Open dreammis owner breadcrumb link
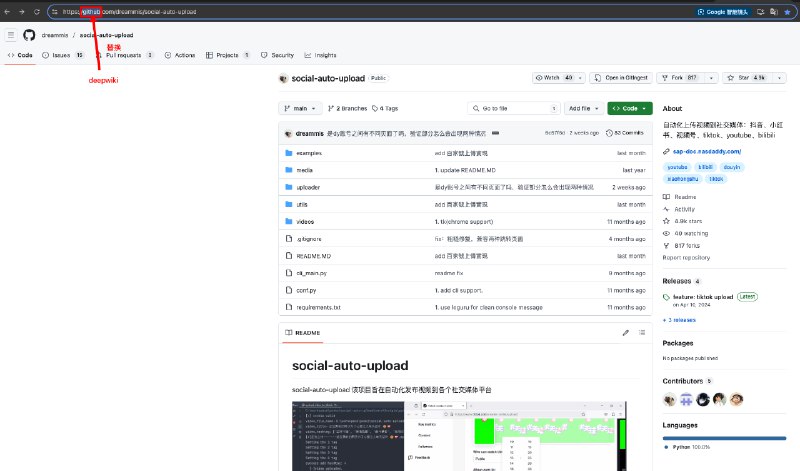This screenshot has height=471, width=800. tap(55, 35)
